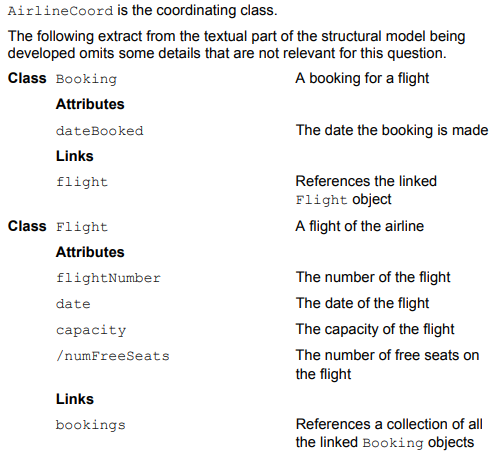The image size is (495, 454).
Task: Click 'References a collection of all' text
Action: tap(389, 424)
